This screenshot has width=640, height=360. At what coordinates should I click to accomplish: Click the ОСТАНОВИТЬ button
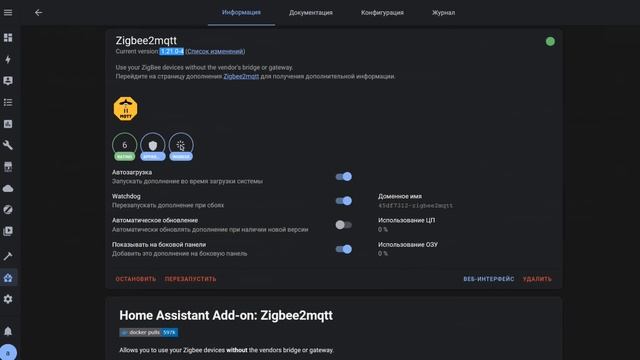tap(136, 279)
